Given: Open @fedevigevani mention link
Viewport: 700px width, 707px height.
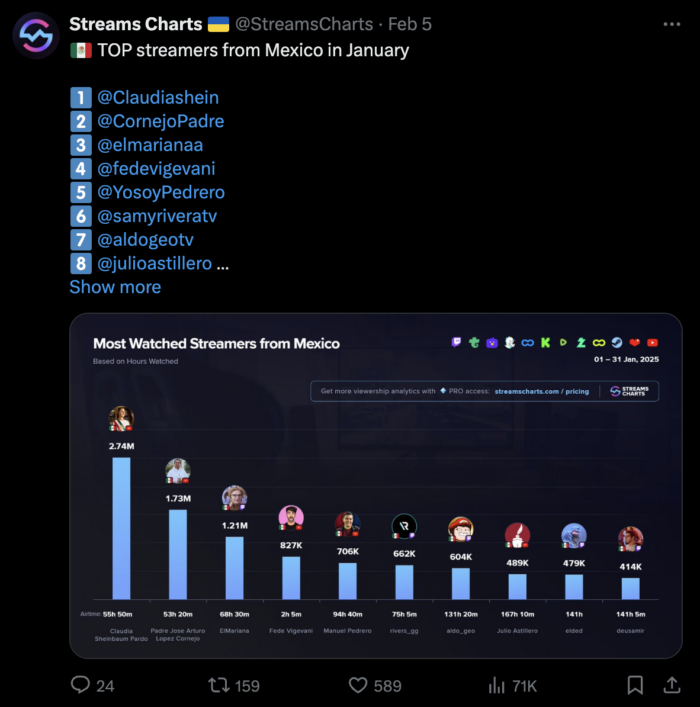Looking at the screenshot, I should 156,169.
